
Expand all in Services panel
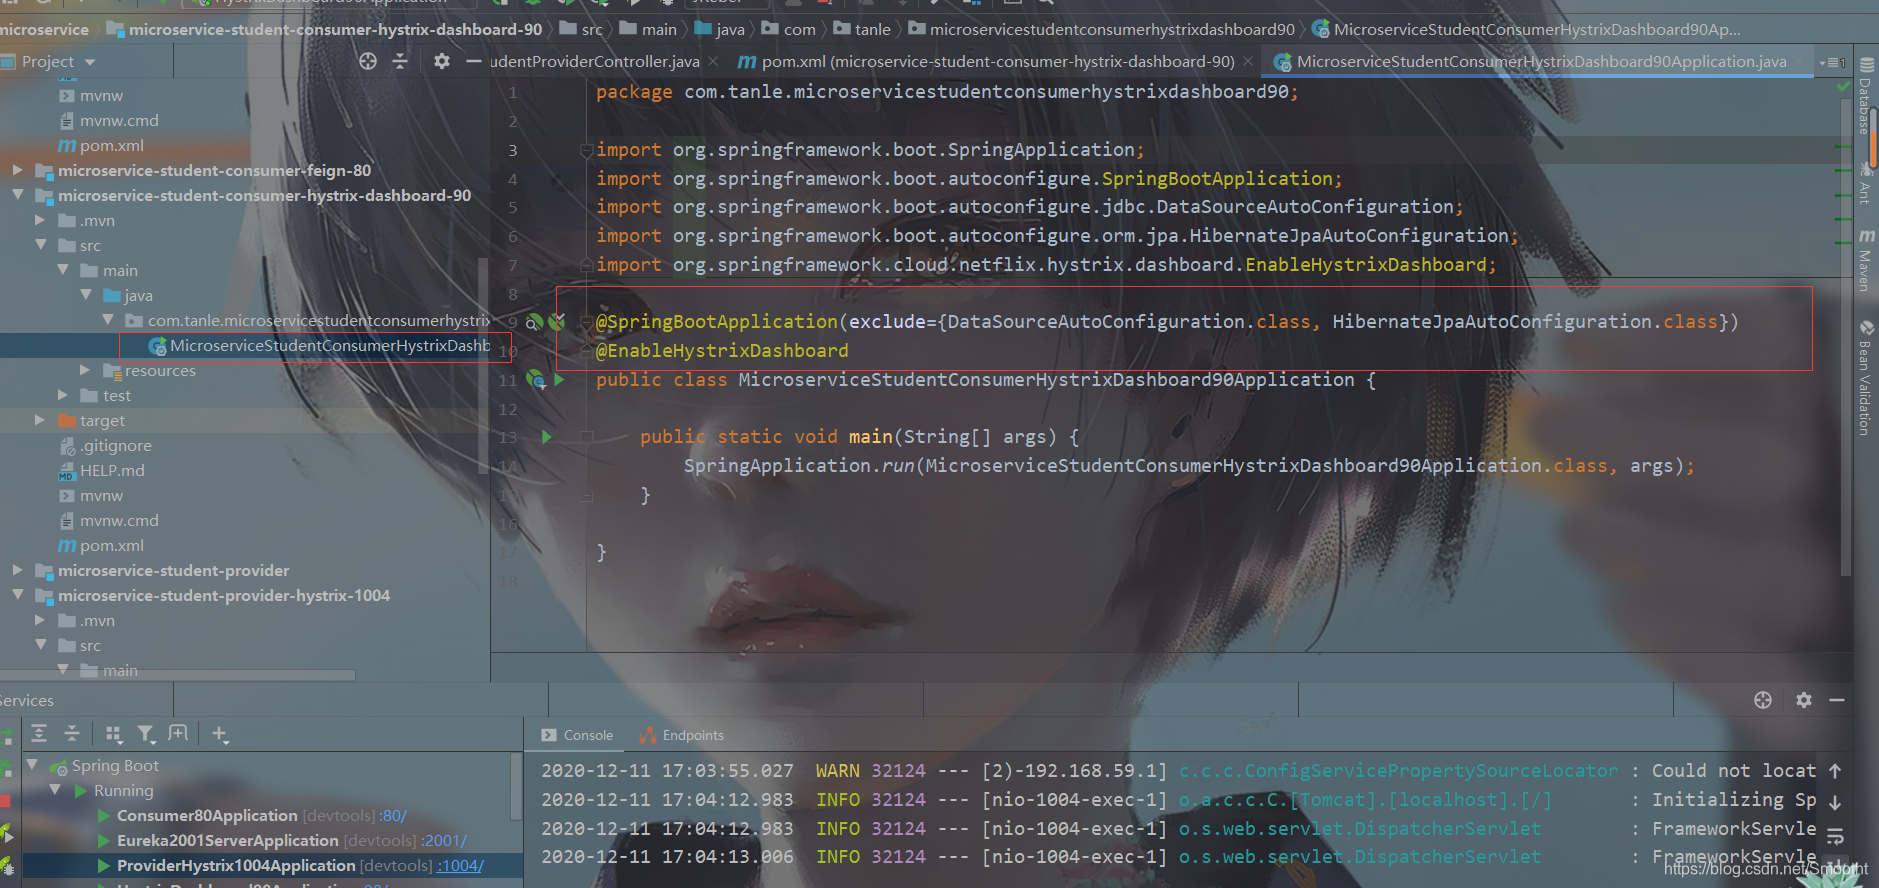(x=39, y=733)
